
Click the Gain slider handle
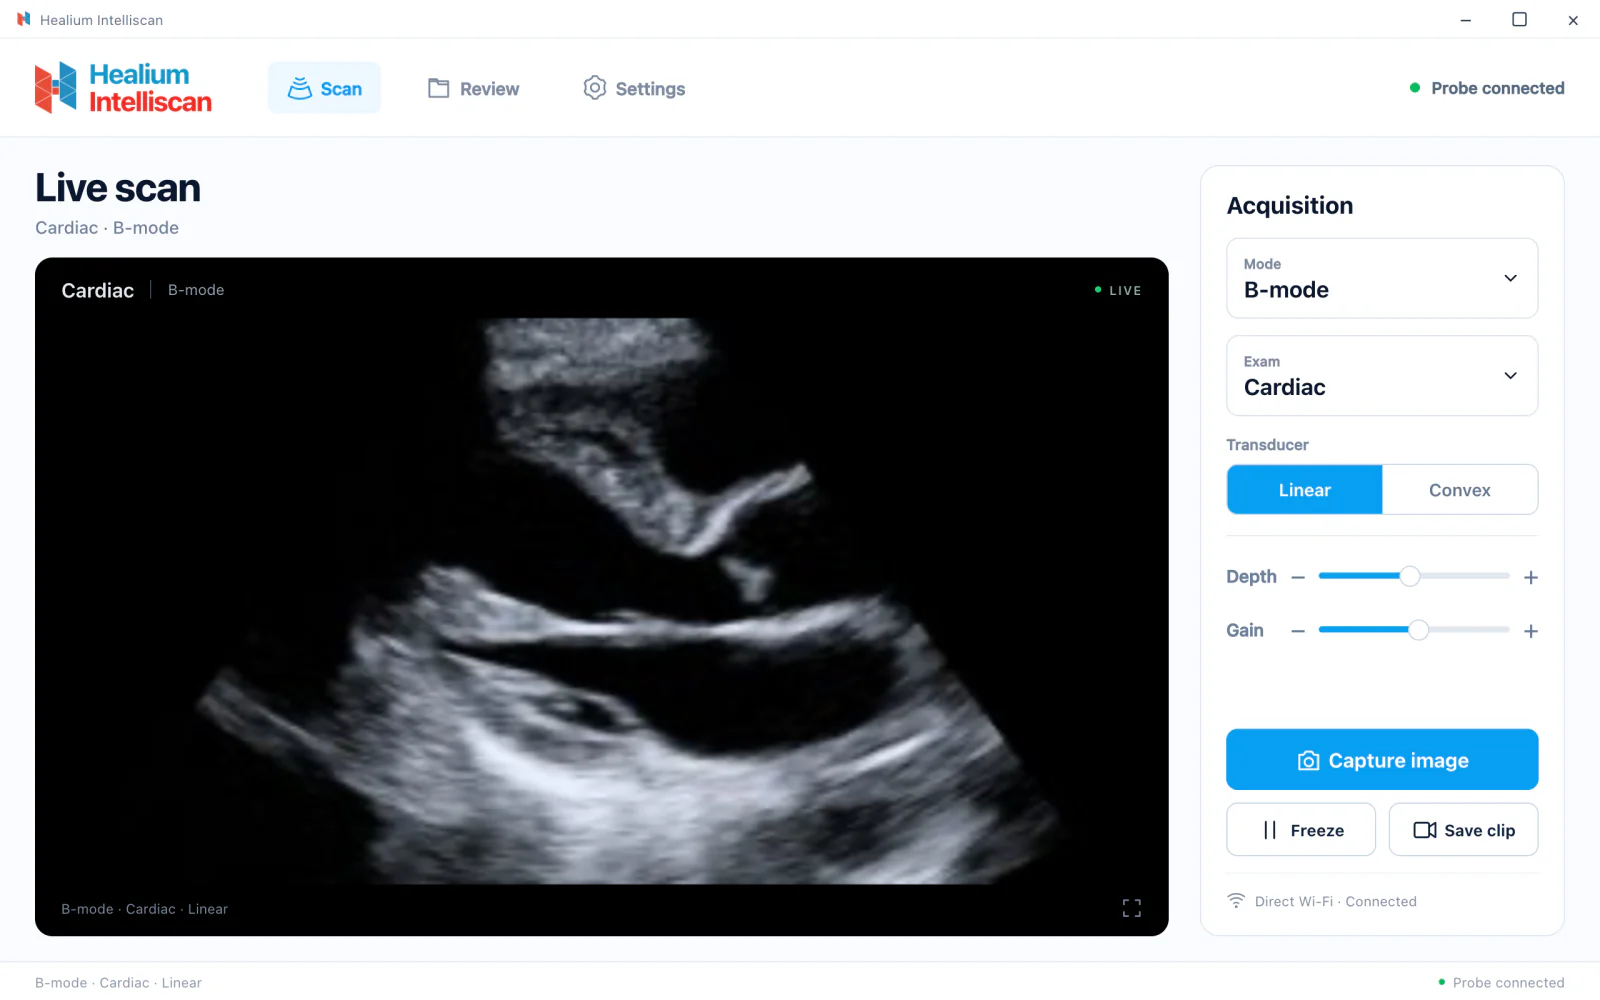(x=1418, y=630)
